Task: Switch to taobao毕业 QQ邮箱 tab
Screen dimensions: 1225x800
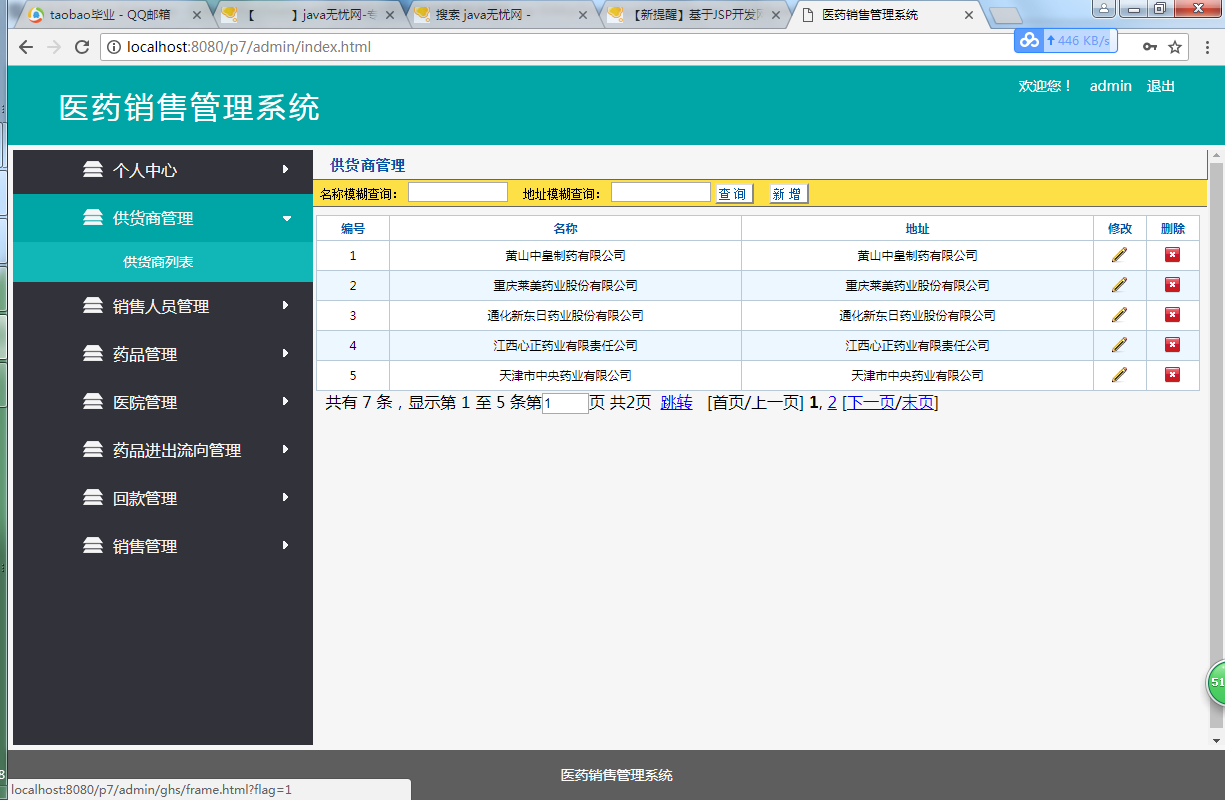Action: tap(110, 15)
